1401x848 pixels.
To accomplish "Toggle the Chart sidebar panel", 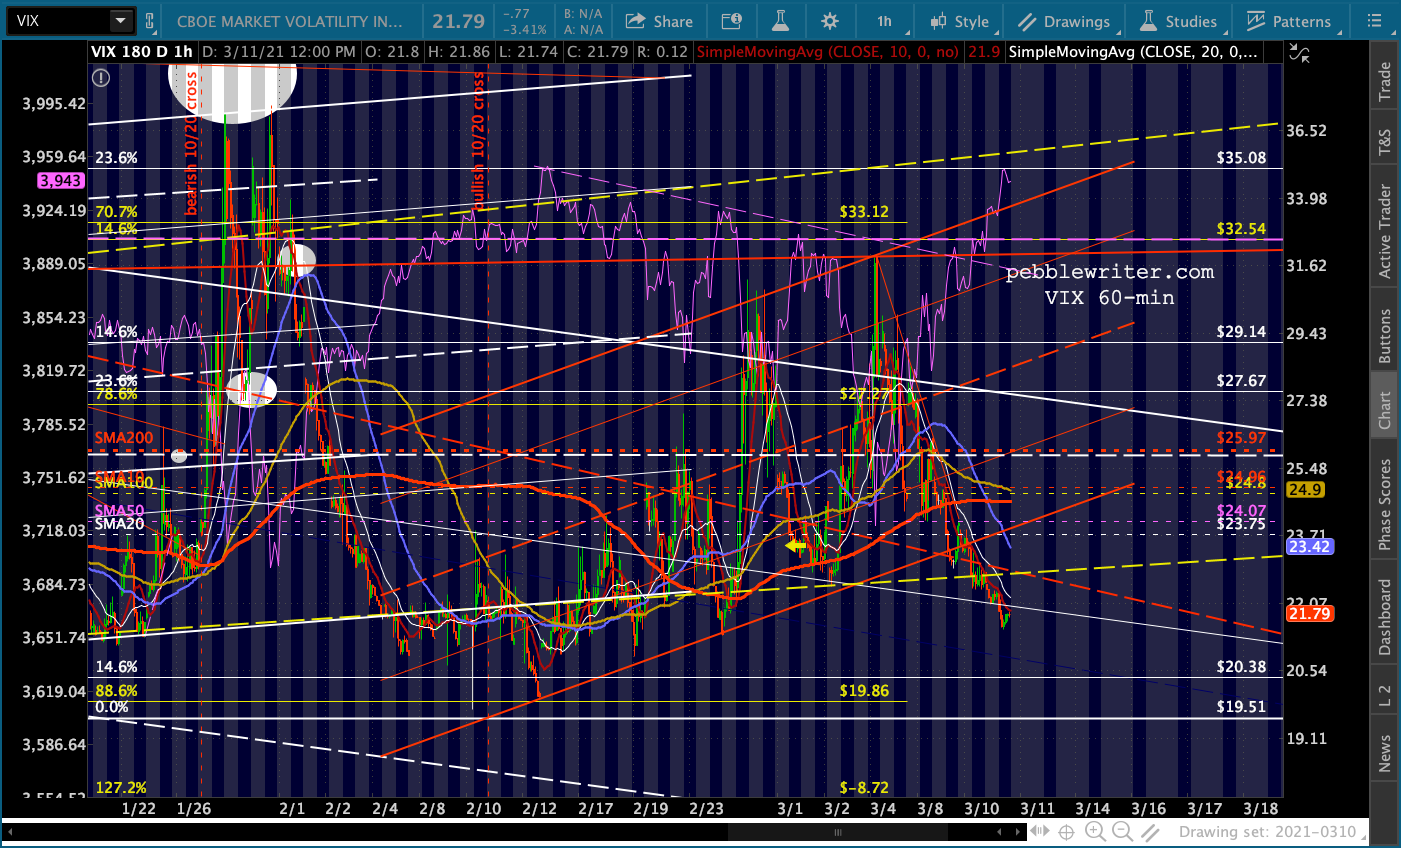I will tap(1385, 410).
